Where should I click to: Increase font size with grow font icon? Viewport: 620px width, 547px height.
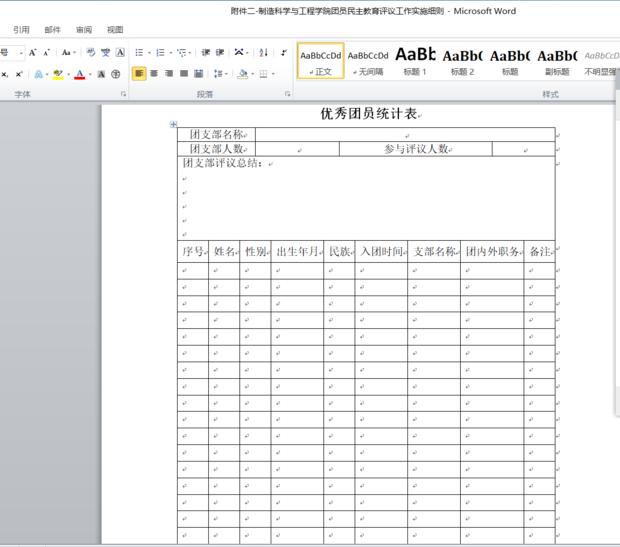[x=32, y=52]
